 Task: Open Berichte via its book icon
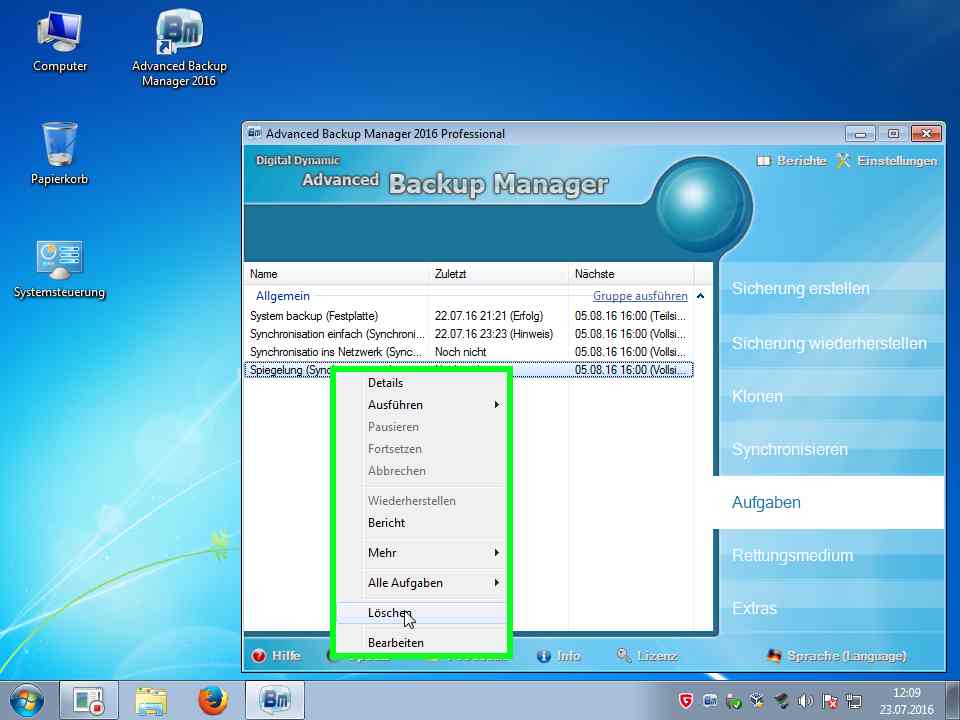pyautogui.click(x=763, y=161)
